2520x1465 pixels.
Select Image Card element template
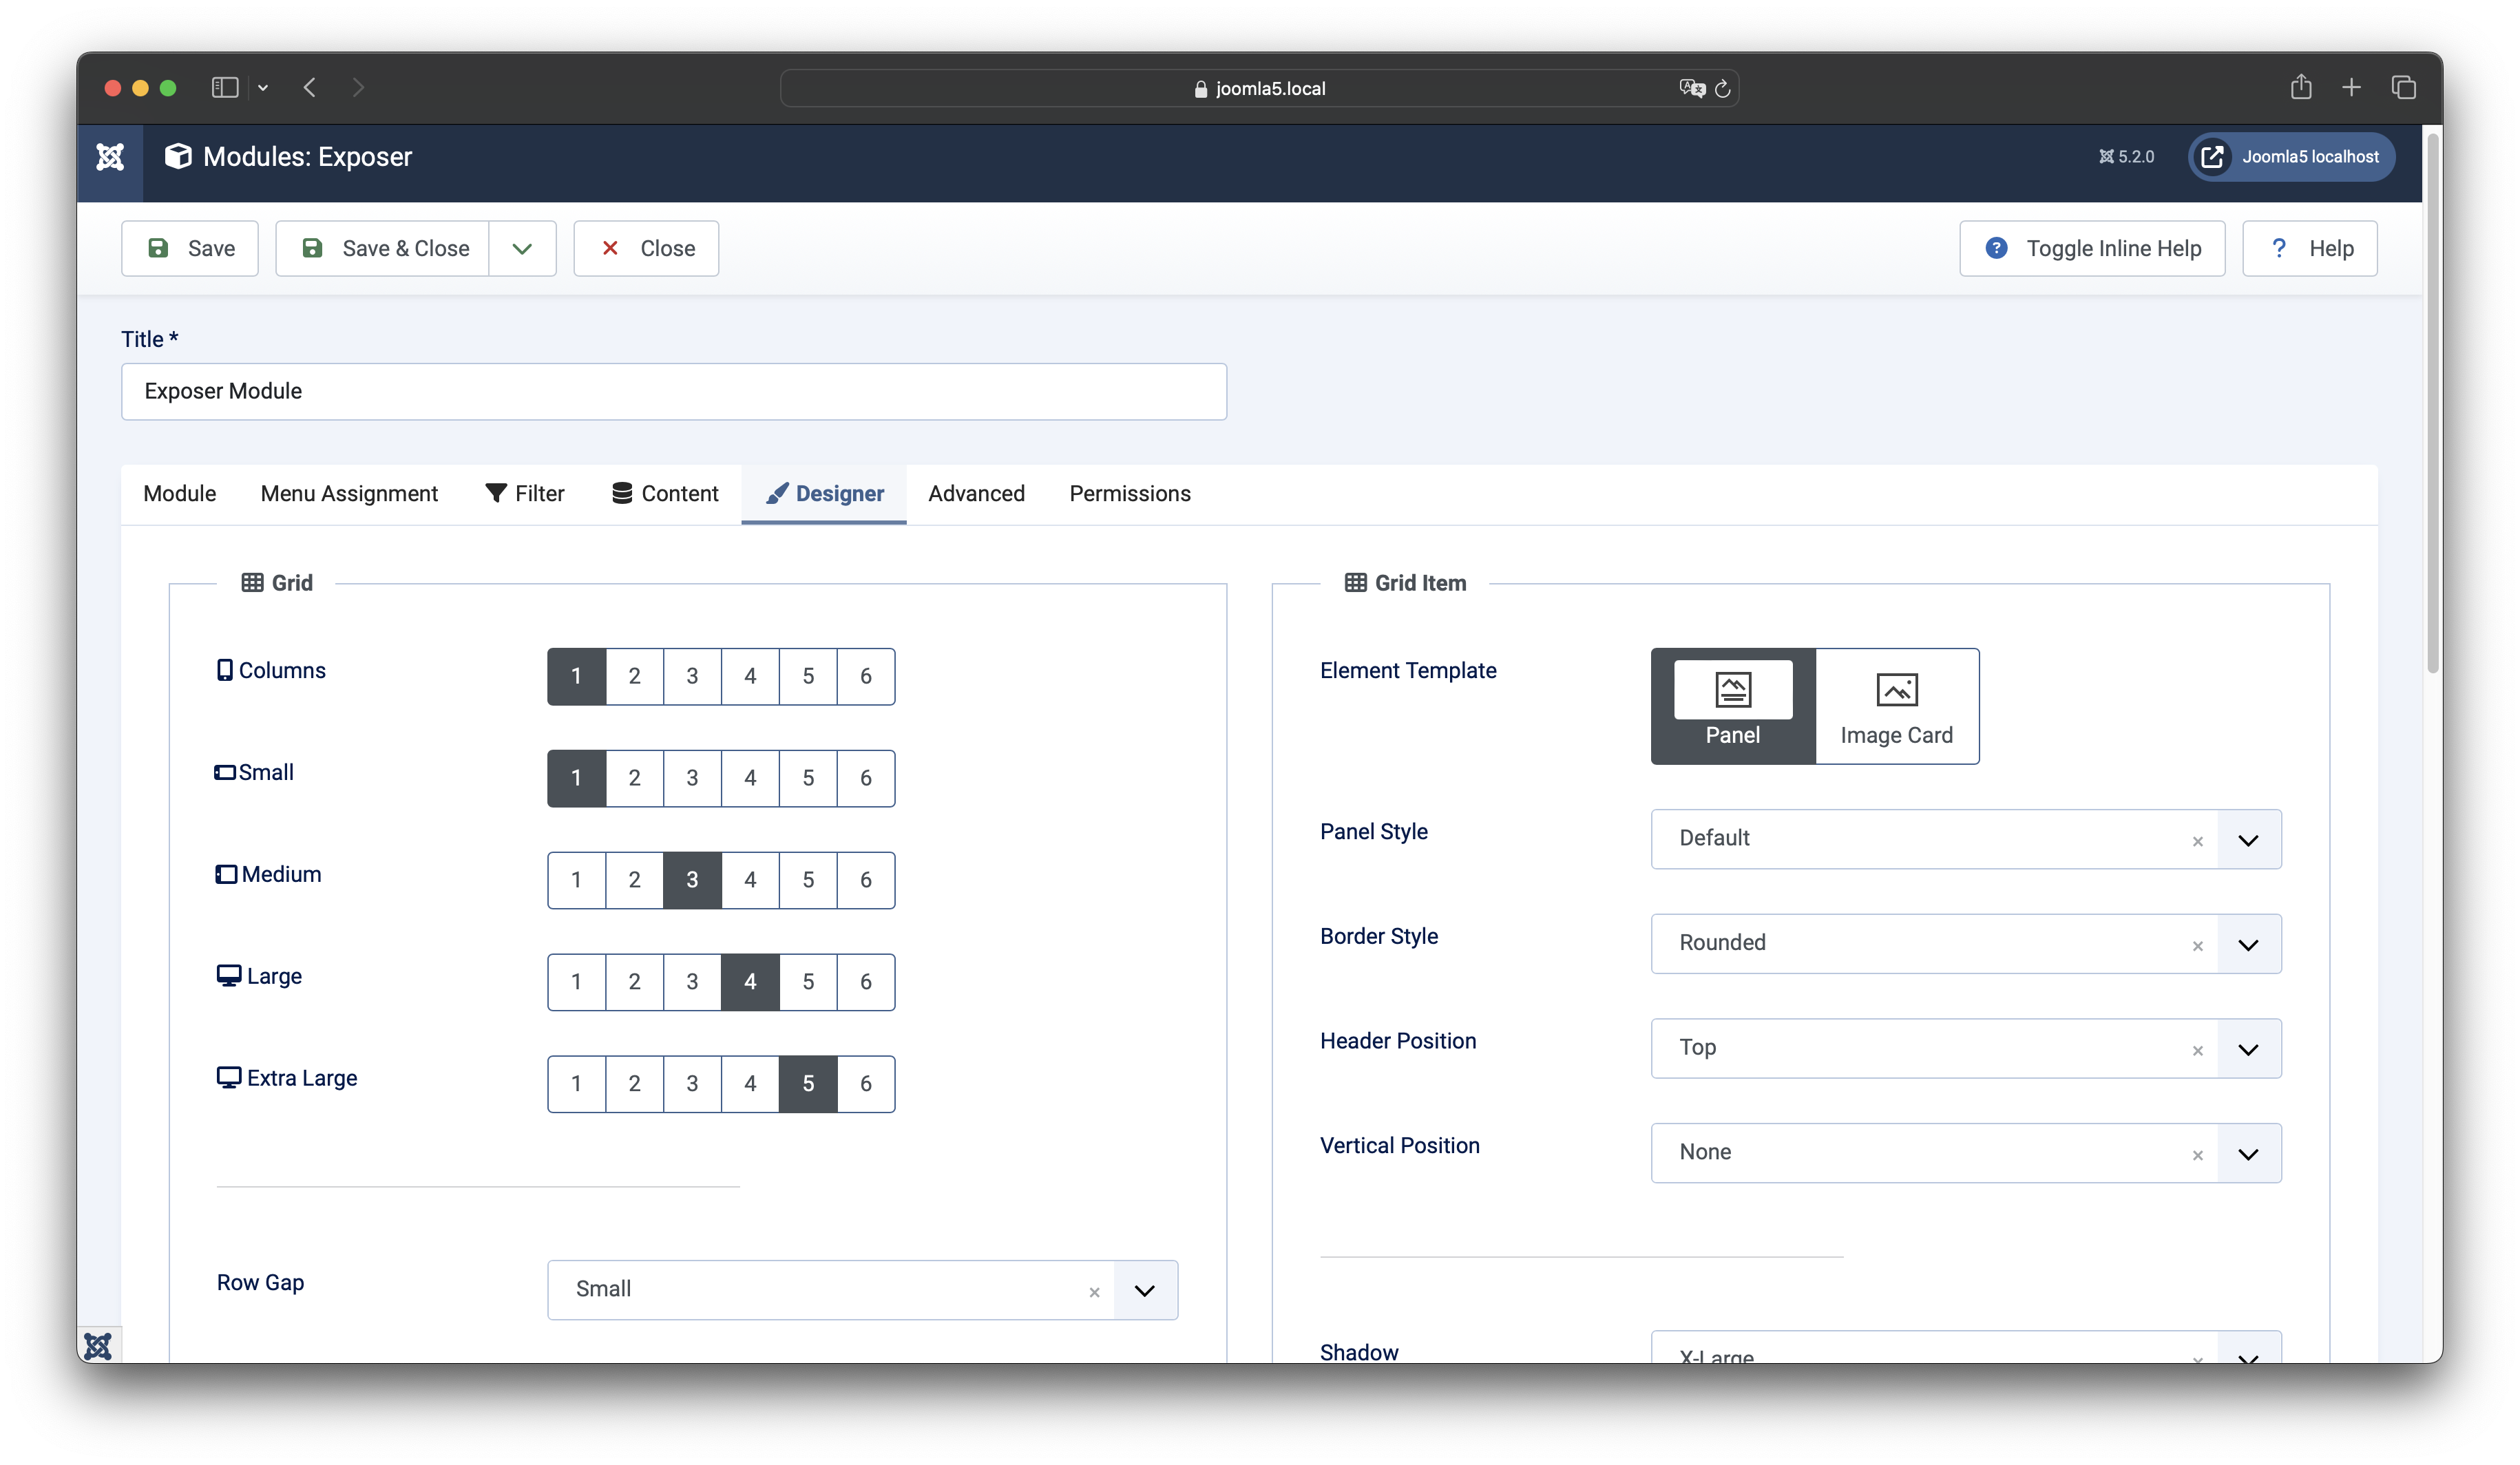(1896, 706)
